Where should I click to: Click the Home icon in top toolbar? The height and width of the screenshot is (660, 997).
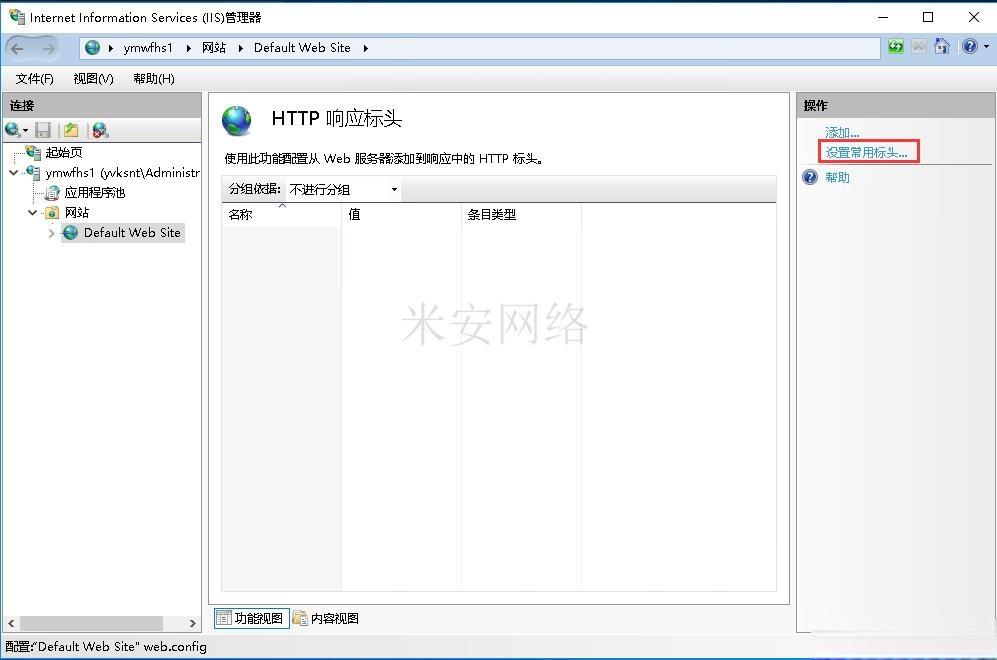942,46
